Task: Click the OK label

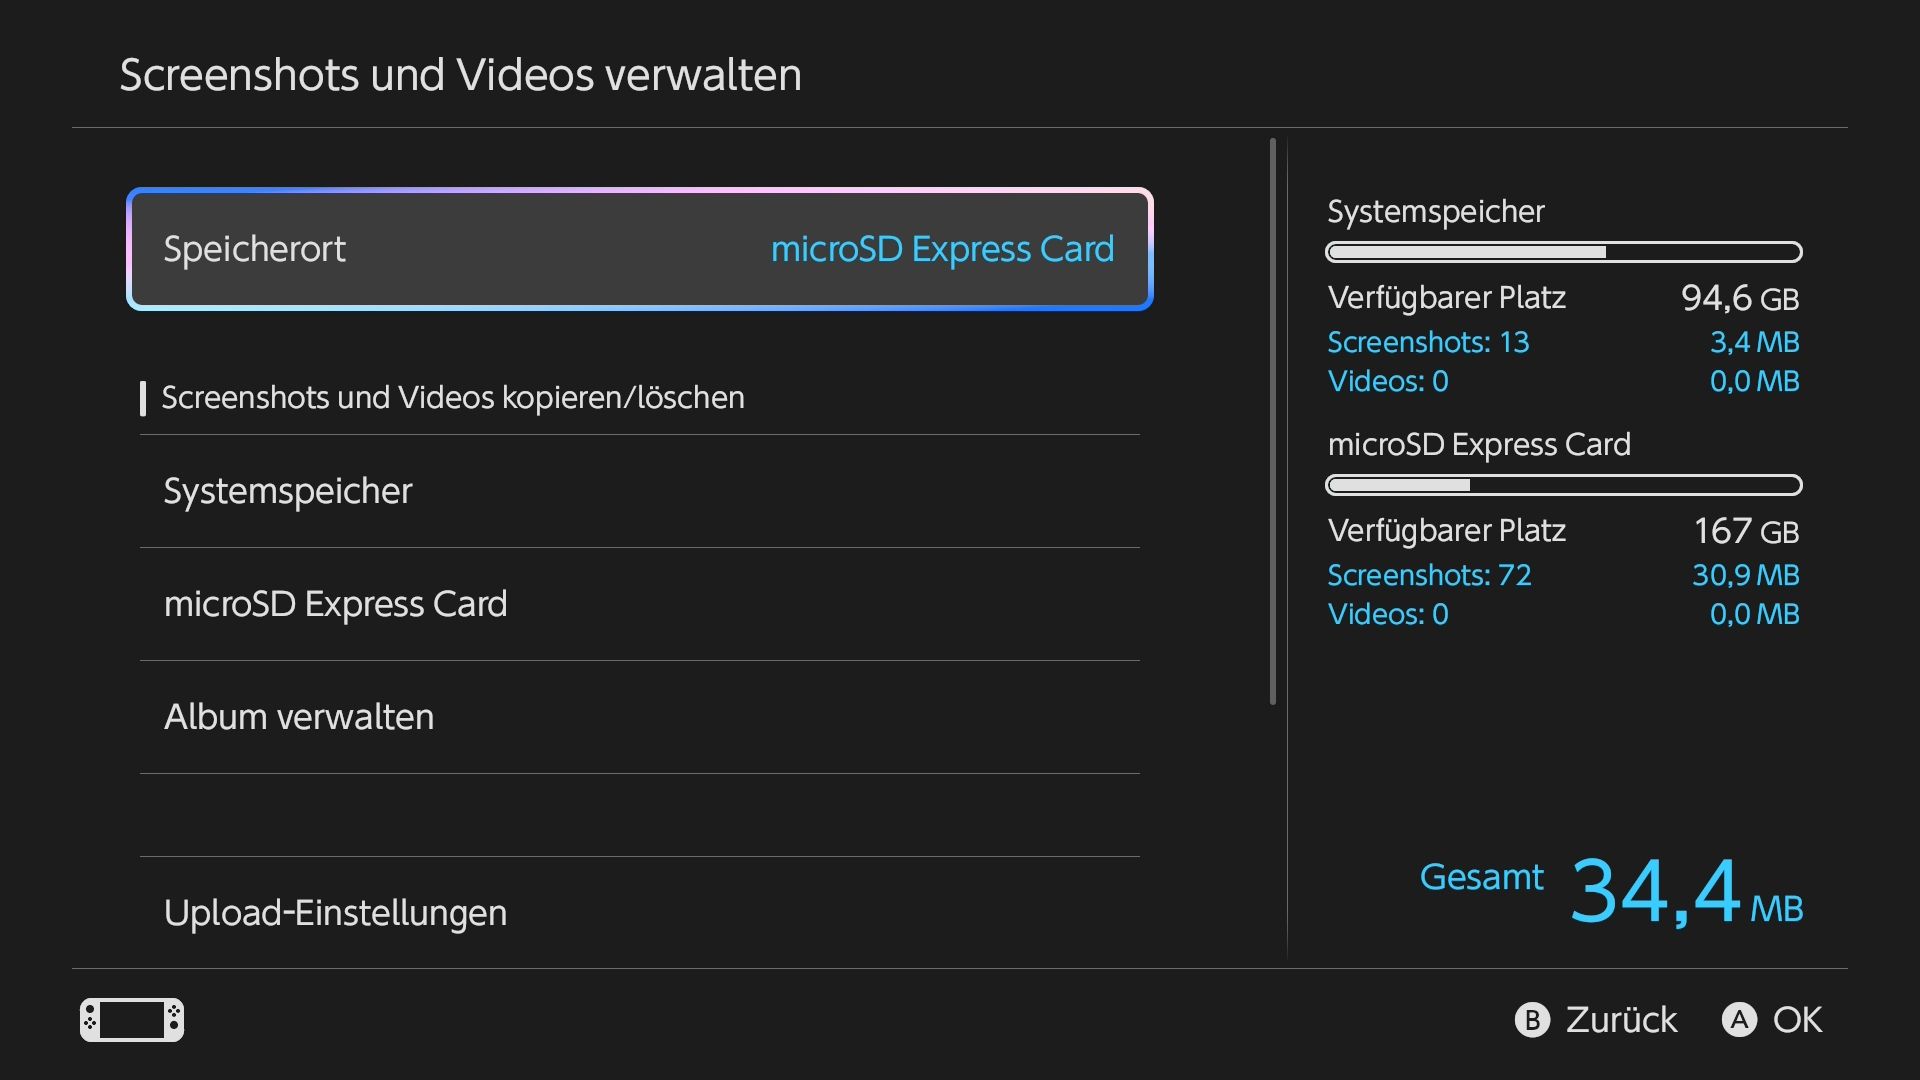Action: (x=1797, y=1020)
